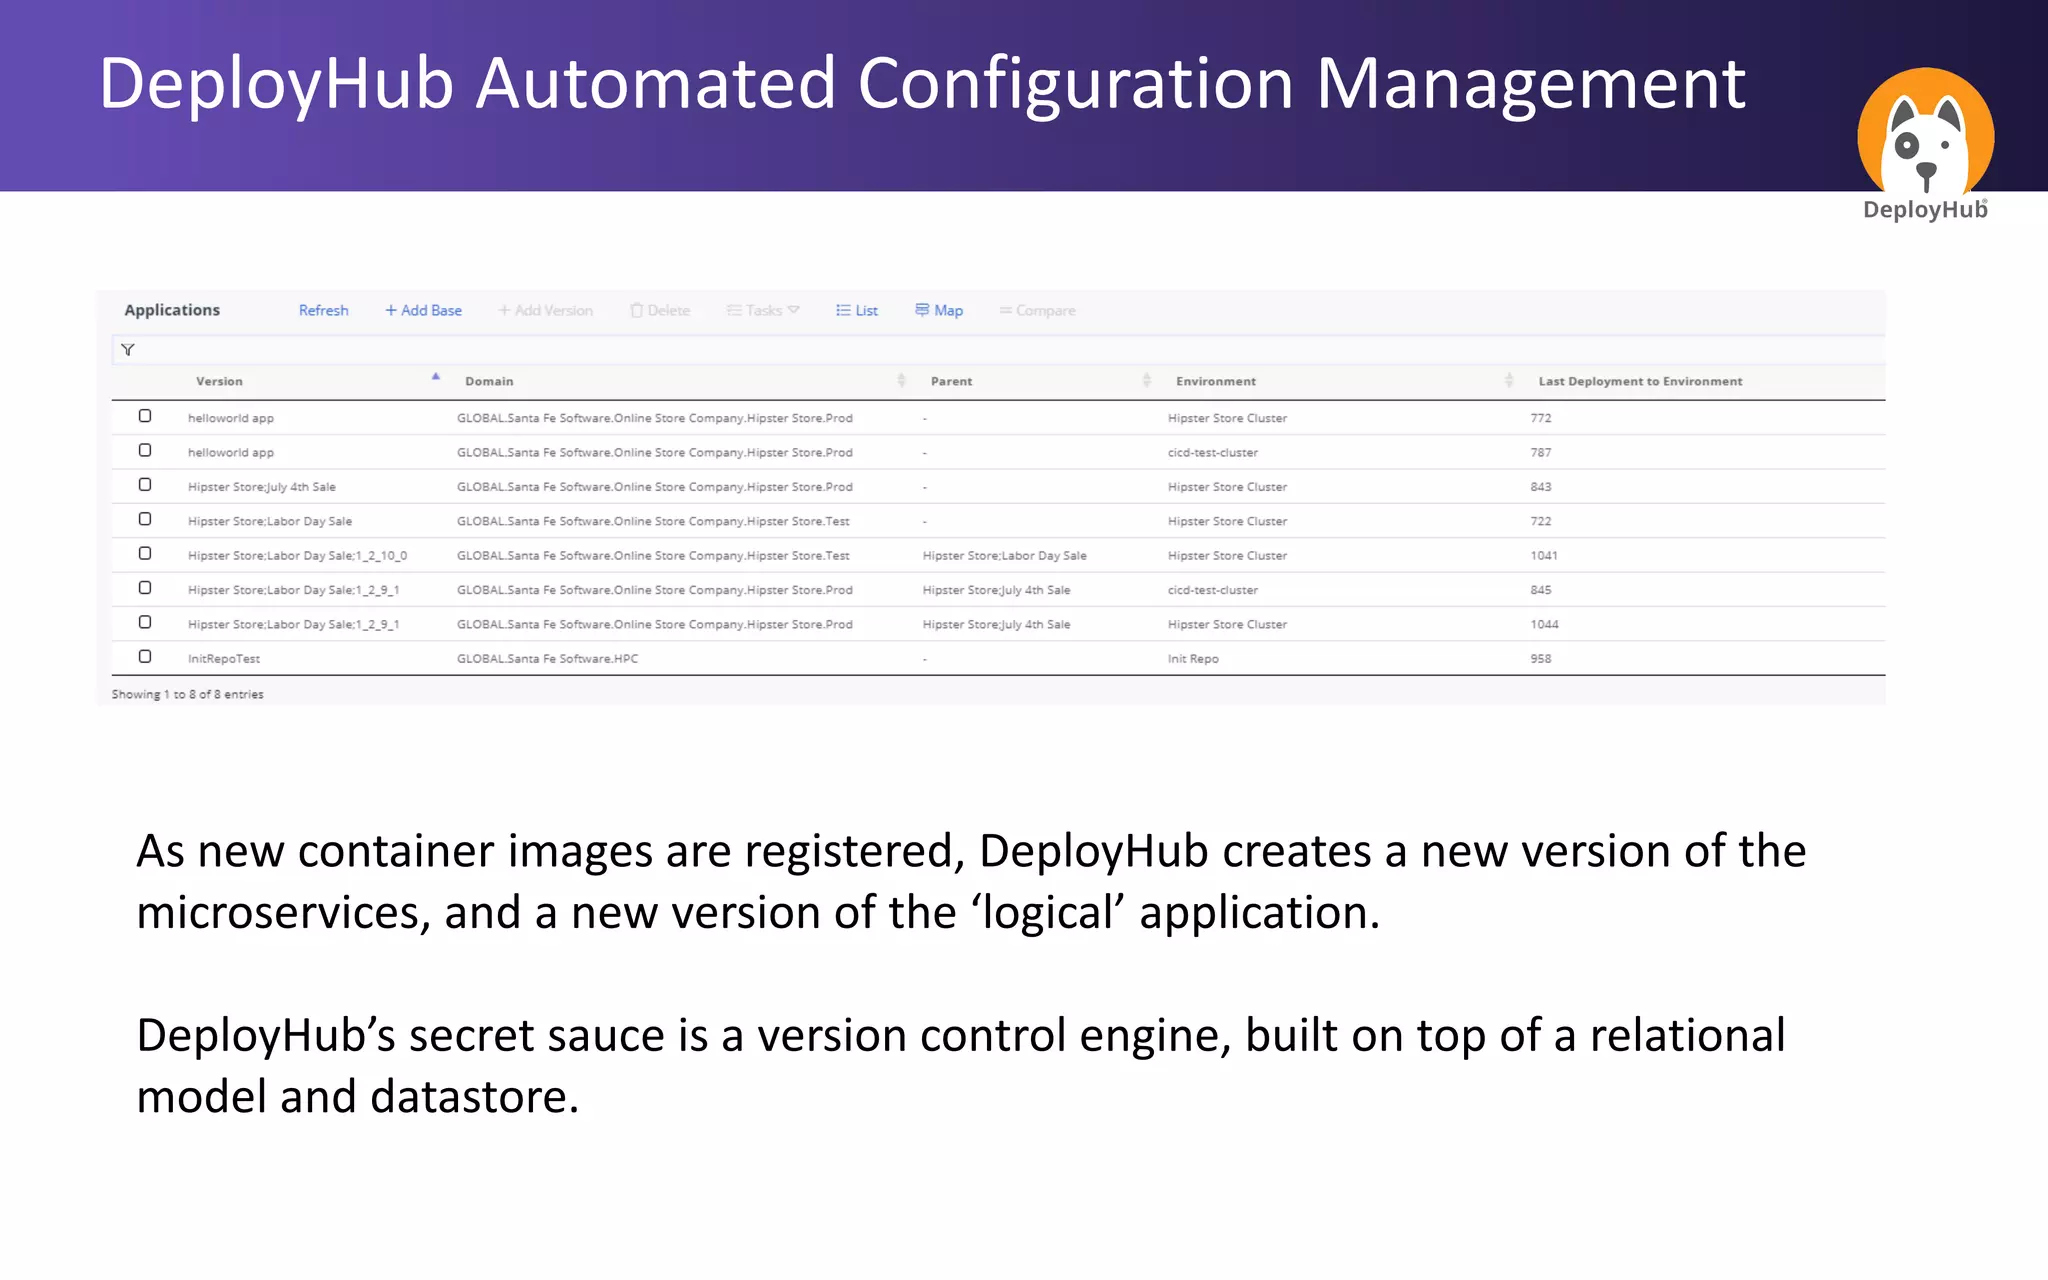Click parent 'Hipster Store;Labor Day Sale' cell
This screenshot has width=2048, height=1280.
coord(1004,556)
